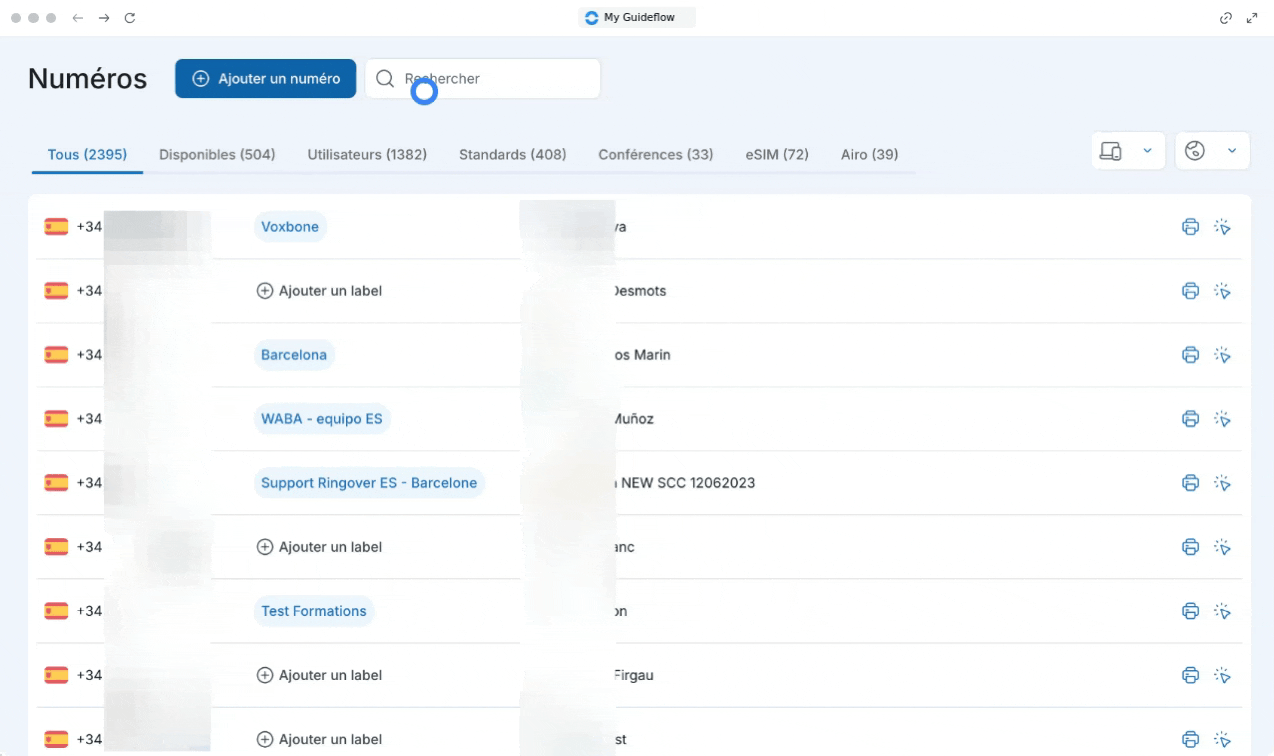Reload the page with the refresh icon

[x=130, y=18]
